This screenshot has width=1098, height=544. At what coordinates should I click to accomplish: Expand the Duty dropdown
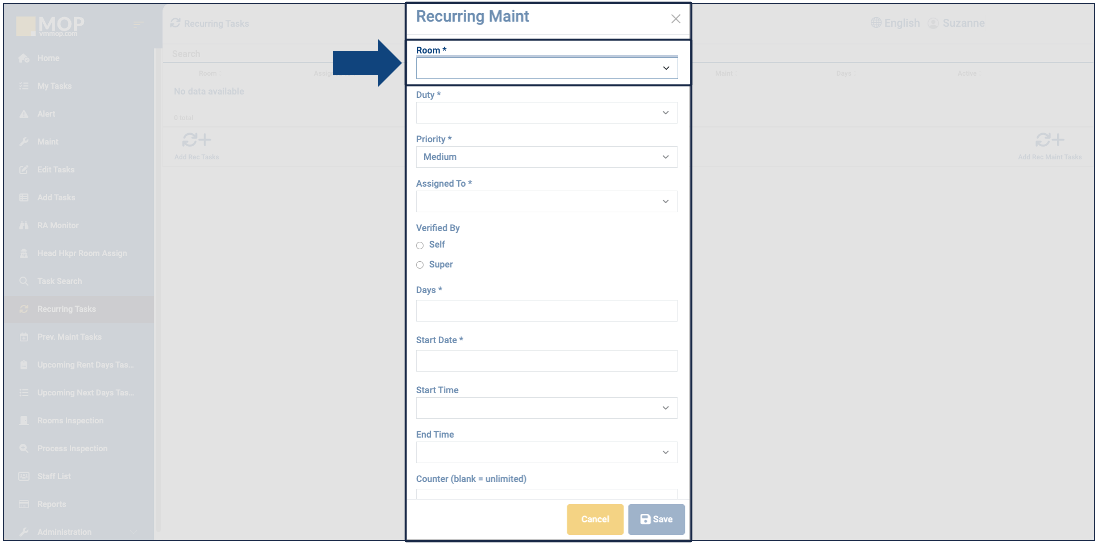pyautogui.click(x=546, y=113)
